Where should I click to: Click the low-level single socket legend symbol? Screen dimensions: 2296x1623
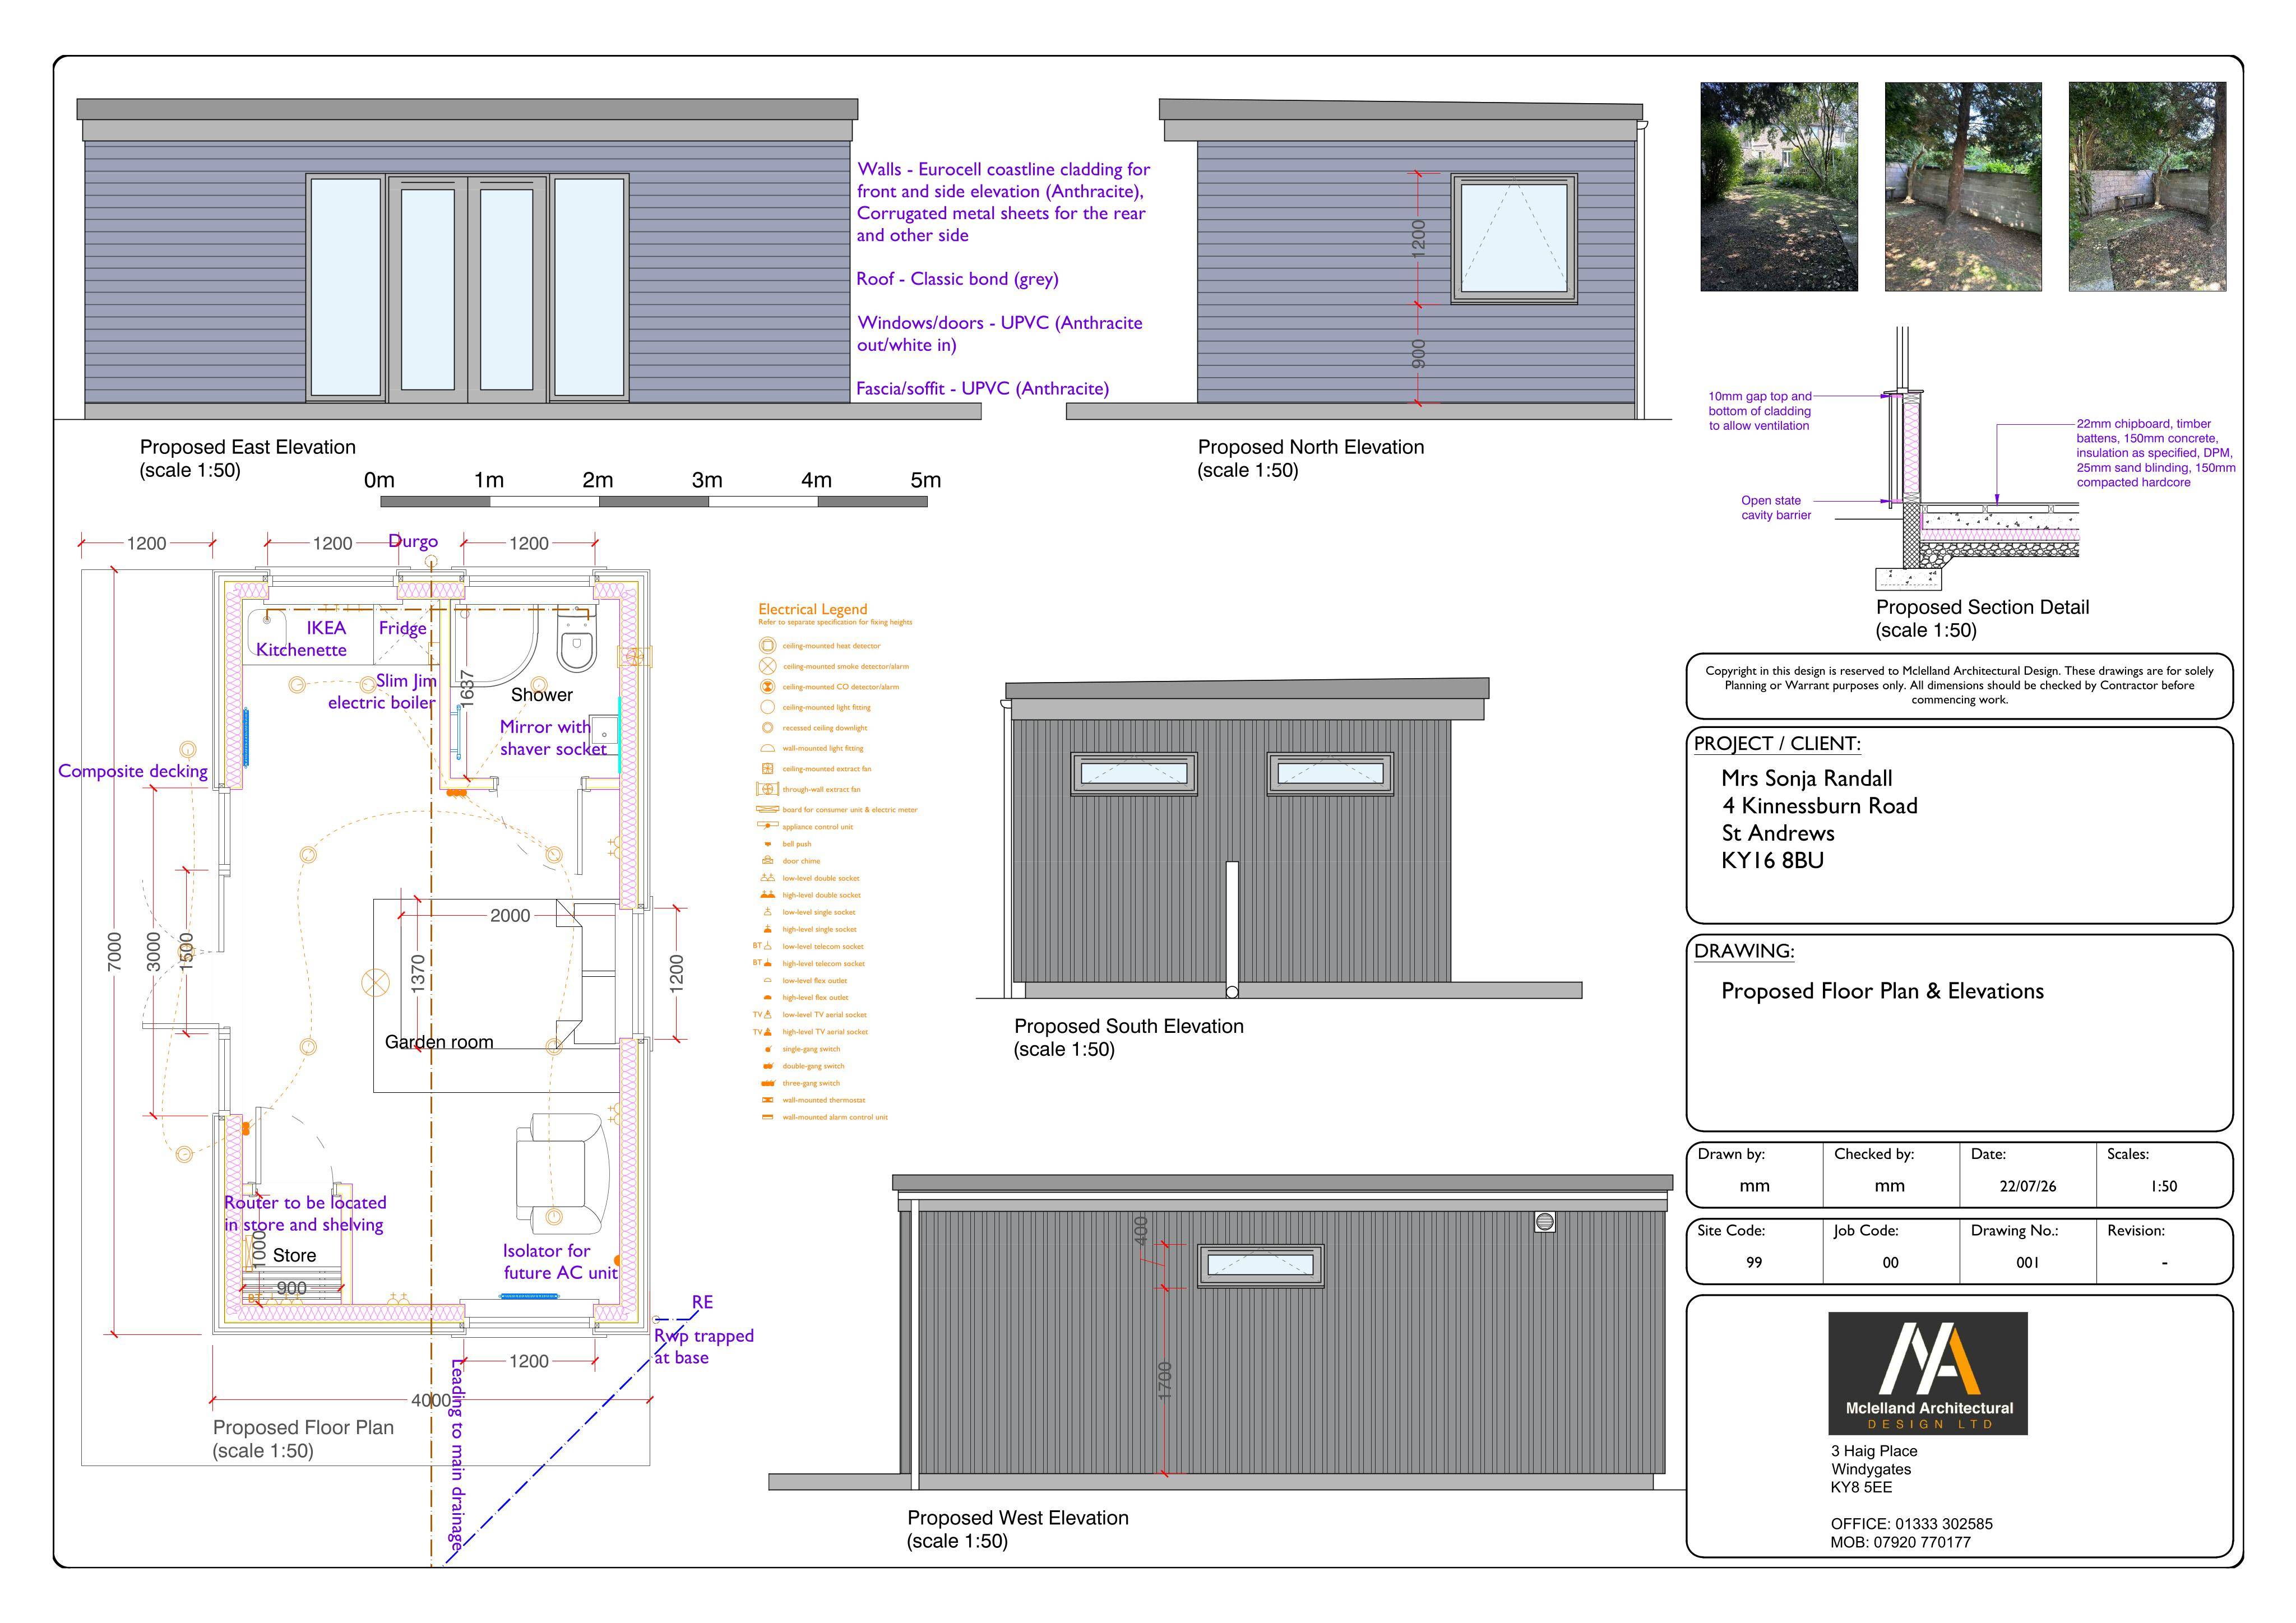(x=767, y=911)
